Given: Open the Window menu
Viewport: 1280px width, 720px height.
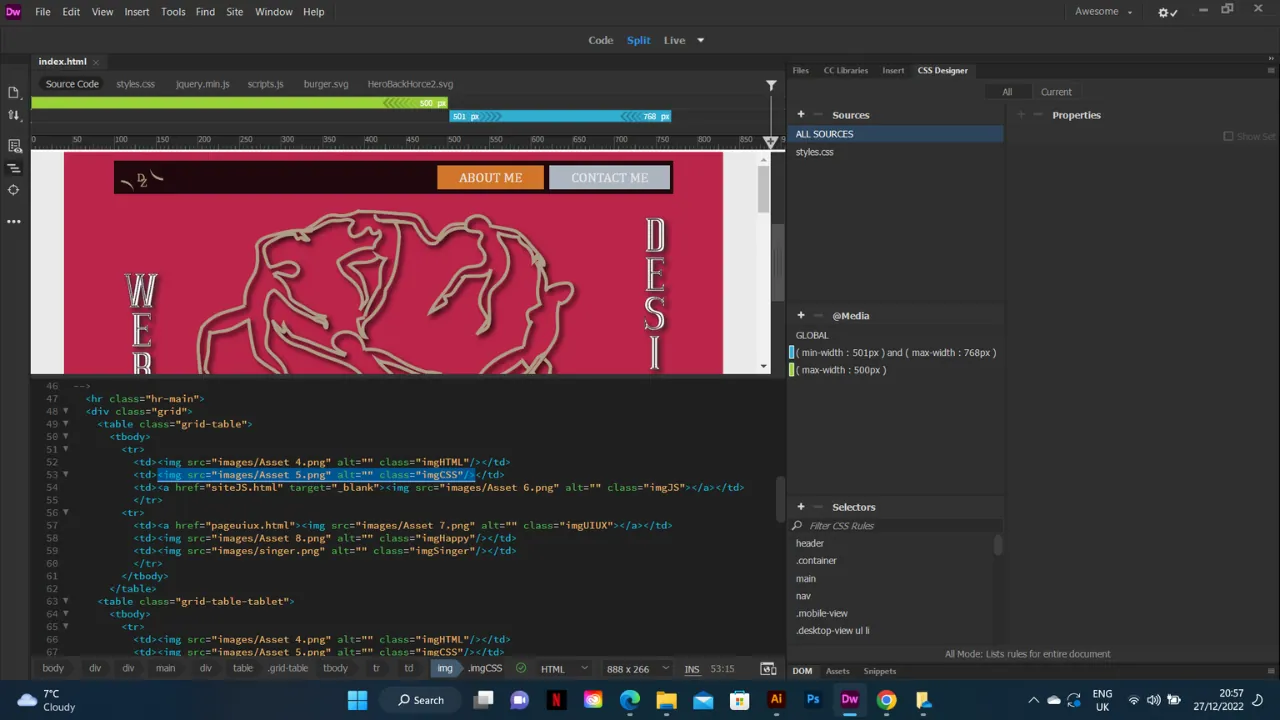Looking at the screenshot, I should pos(273,12).
